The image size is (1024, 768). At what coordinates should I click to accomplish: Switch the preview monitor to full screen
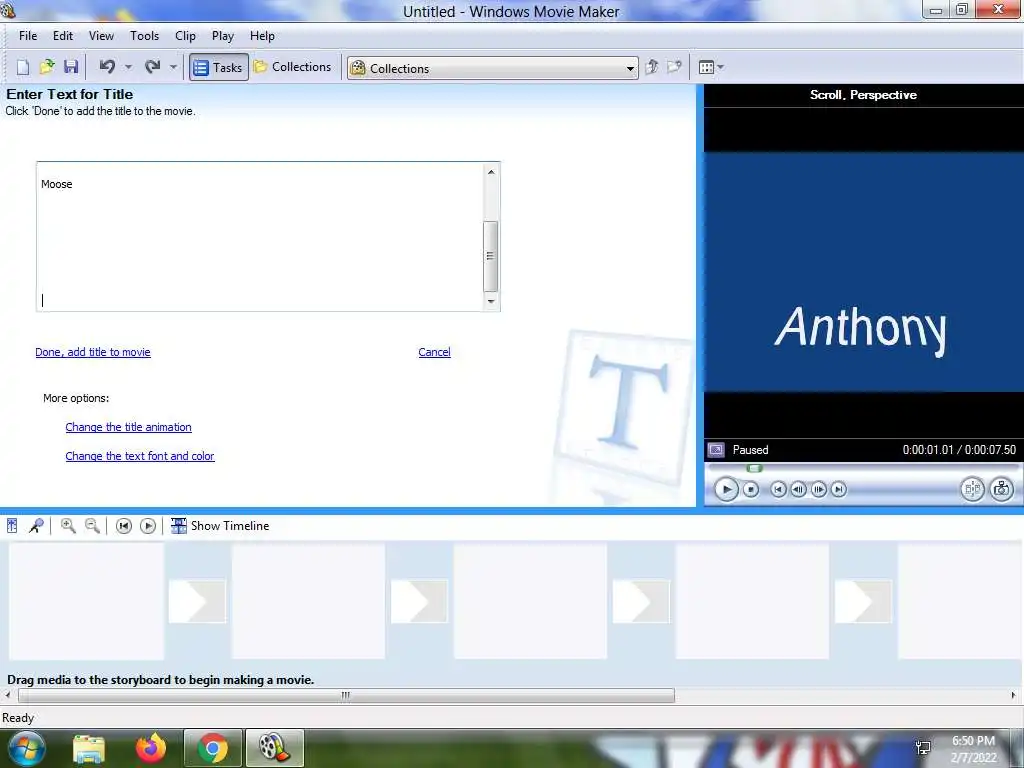coord(716,450)
